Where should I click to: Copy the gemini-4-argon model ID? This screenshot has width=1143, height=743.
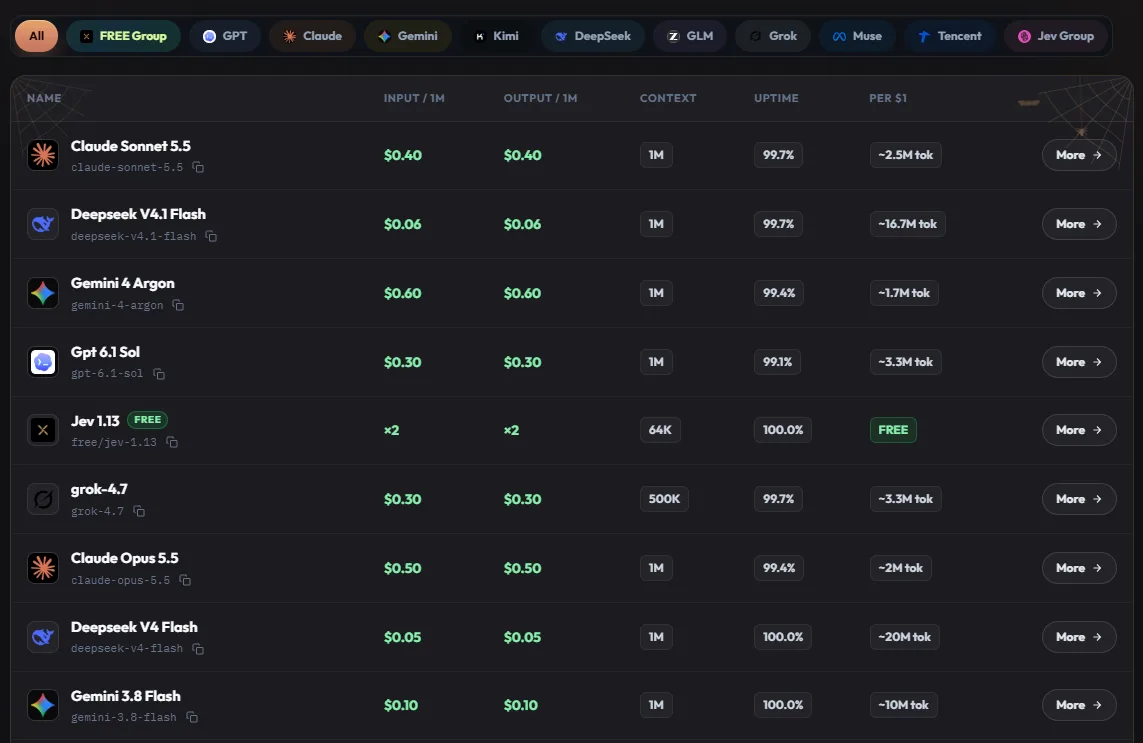click(x=178, y=306)
